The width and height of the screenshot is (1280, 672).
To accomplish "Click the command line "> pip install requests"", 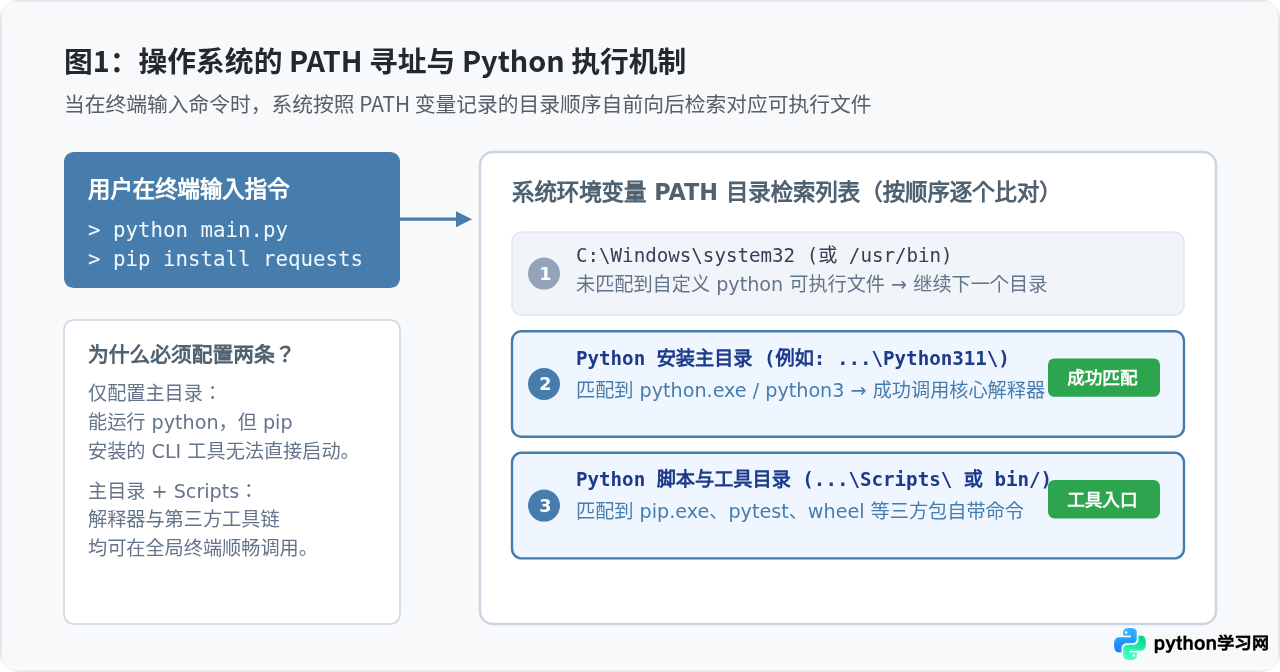I will coord(225,259).
